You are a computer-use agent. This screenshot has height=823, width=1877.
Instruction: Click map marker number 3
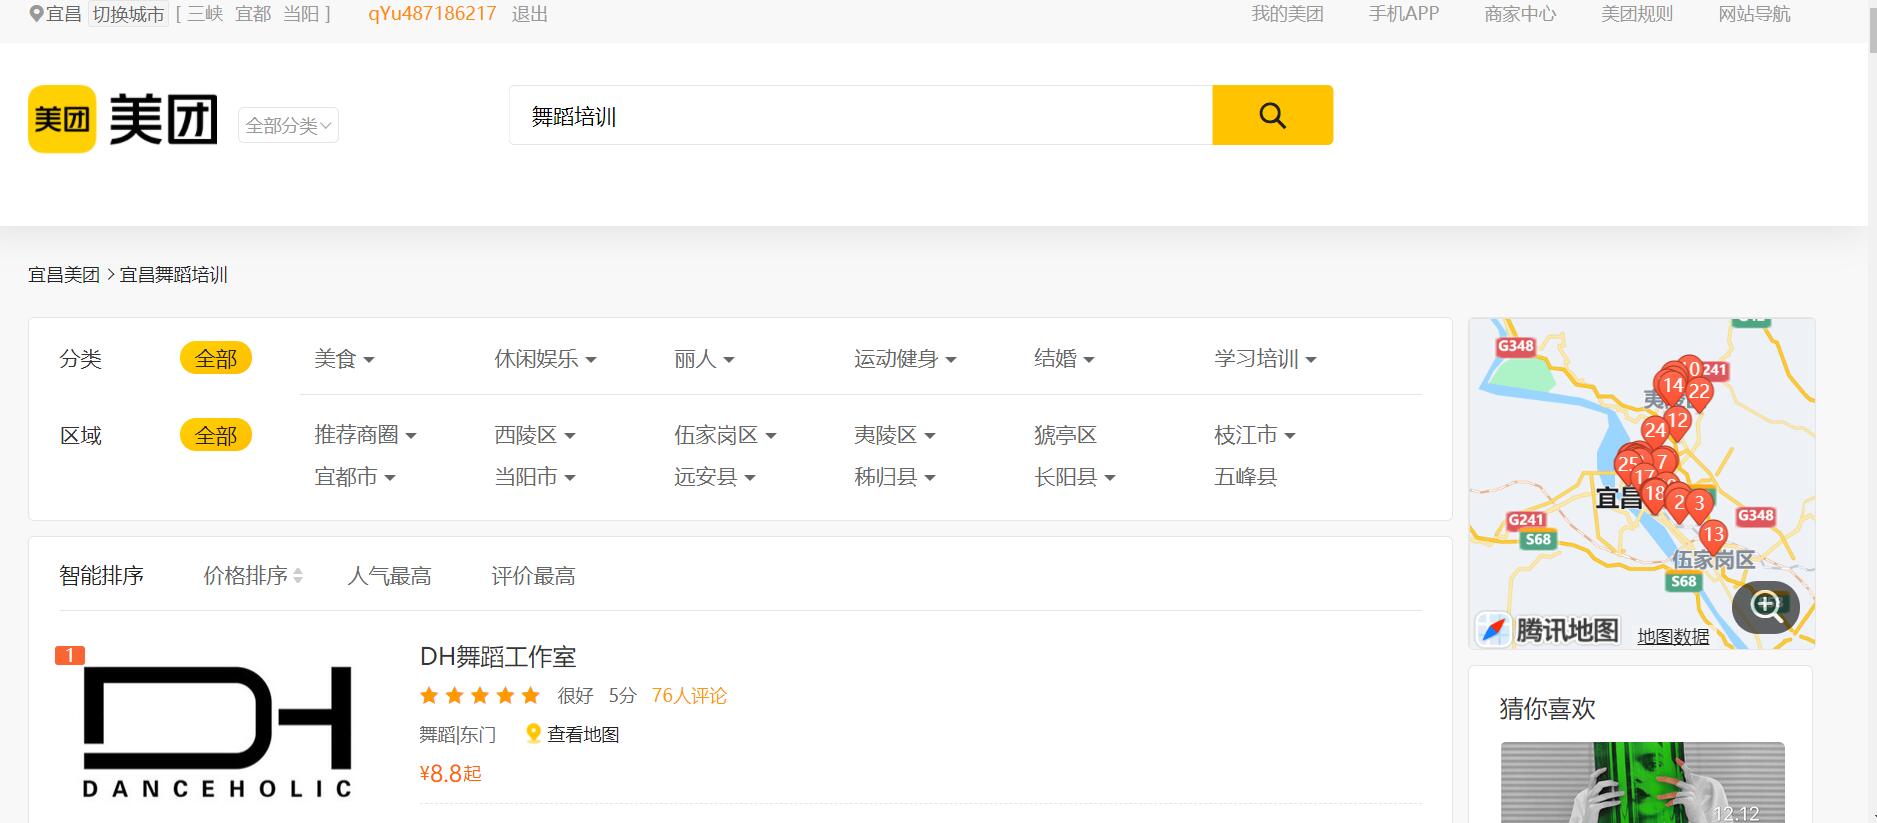pyautogui.click(x=1698, y=506)
